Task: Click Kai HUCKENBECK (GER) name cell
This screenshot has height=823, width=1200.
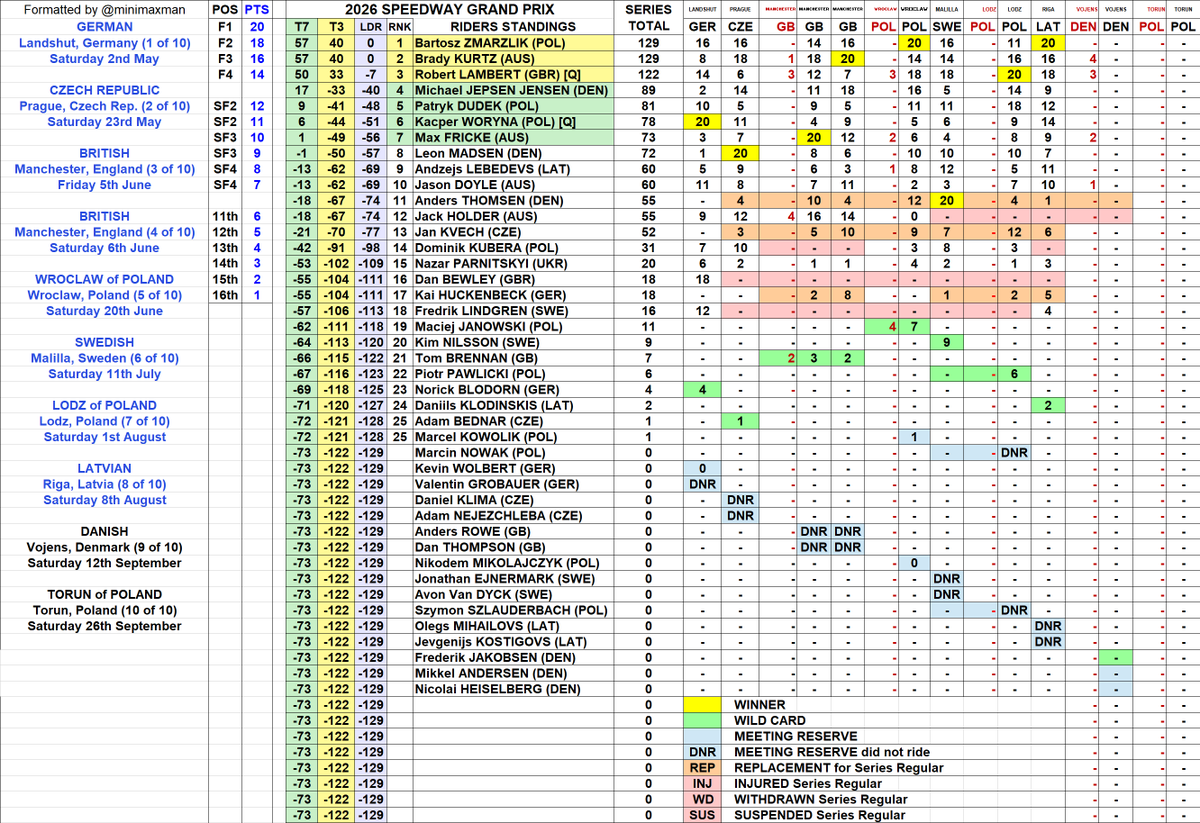Action: (x=512, y=295)
